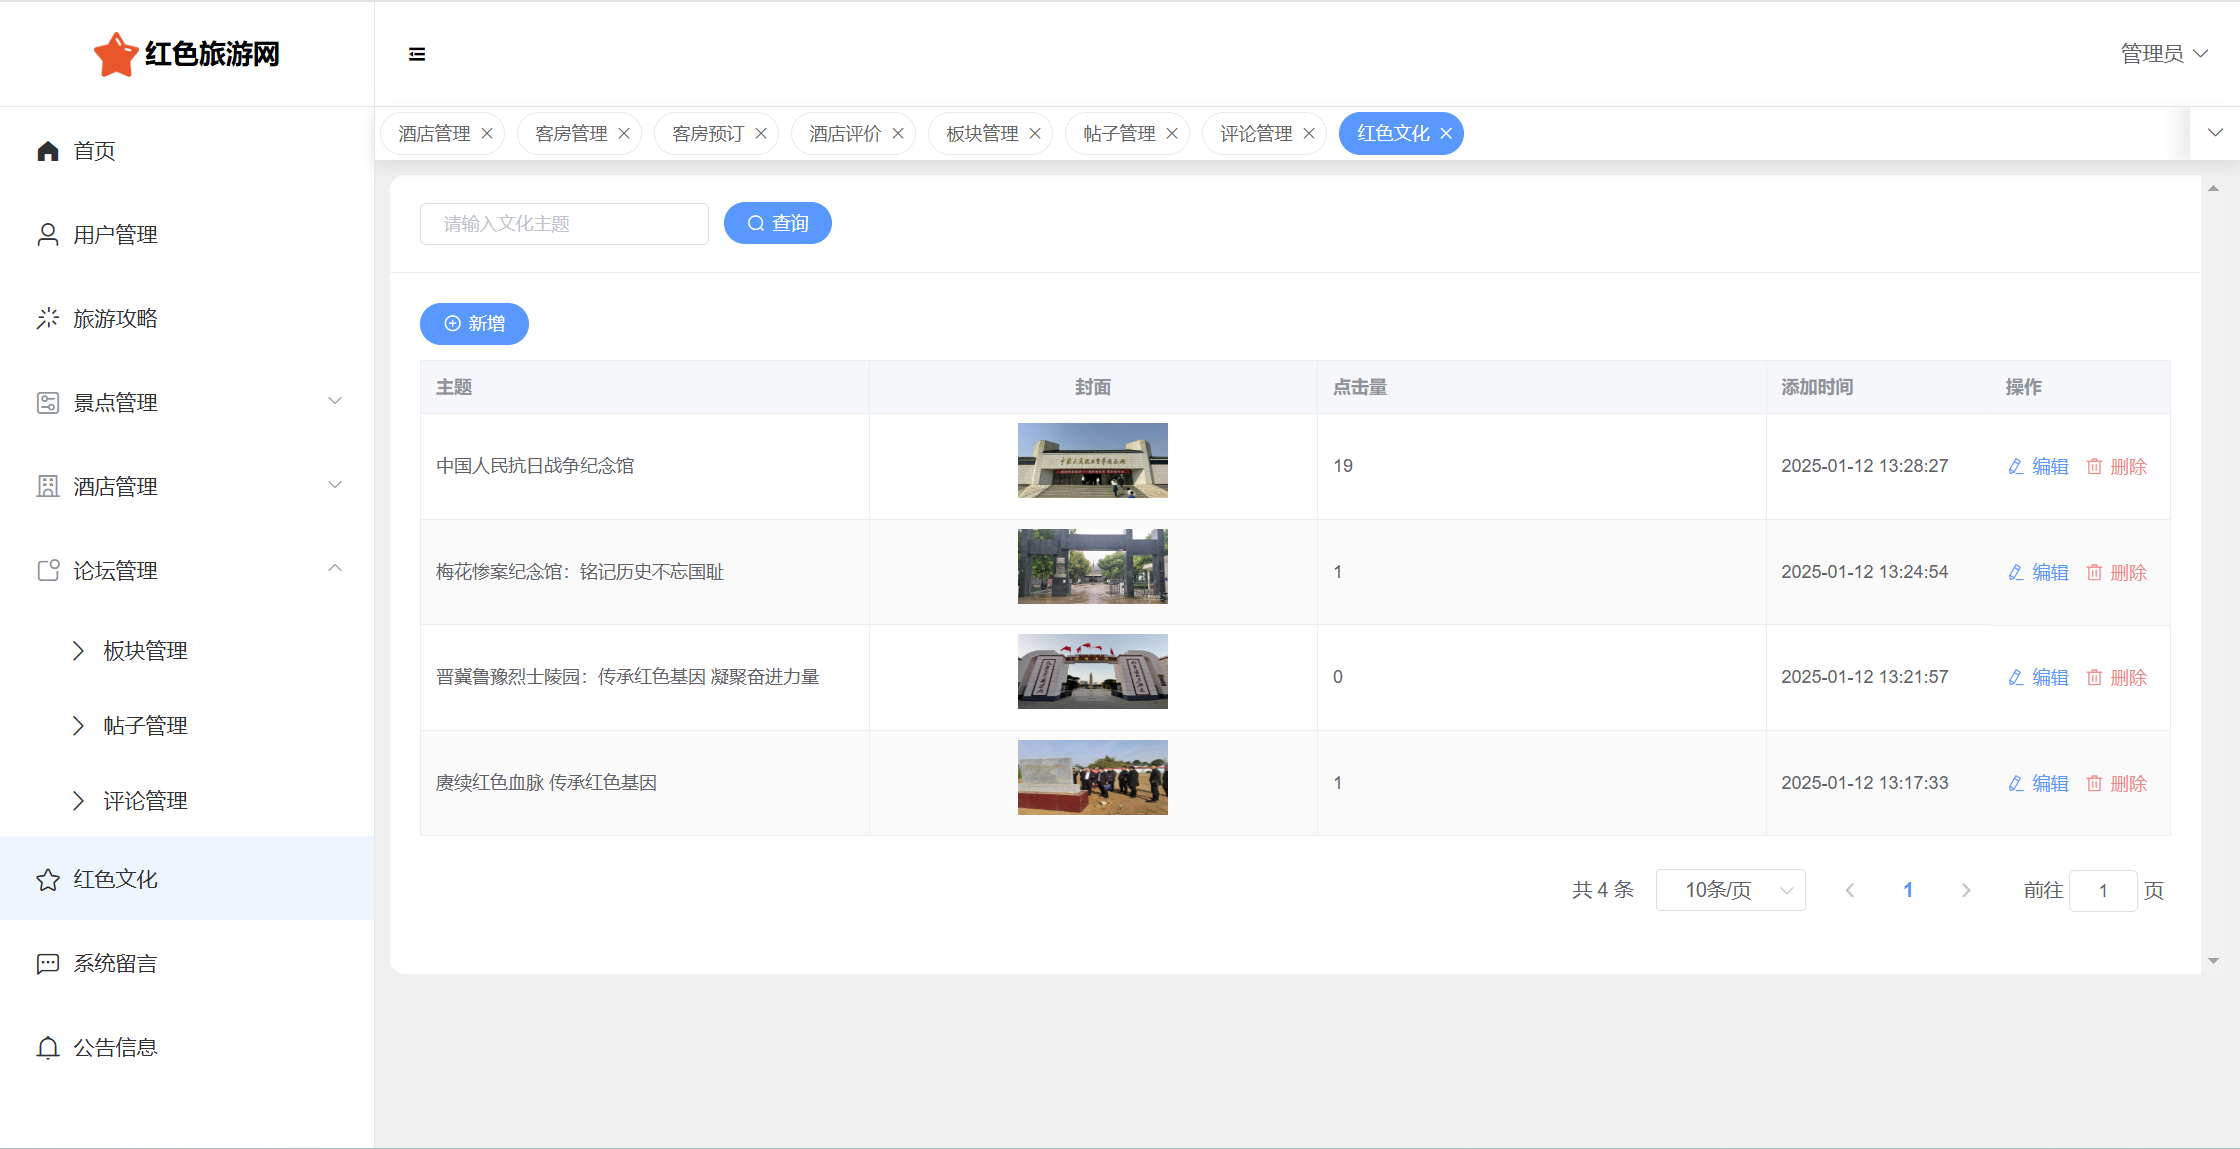Switch to the 帖子管理 tab
This screenshot has width=2240, height=1149.
point(1118,134)
